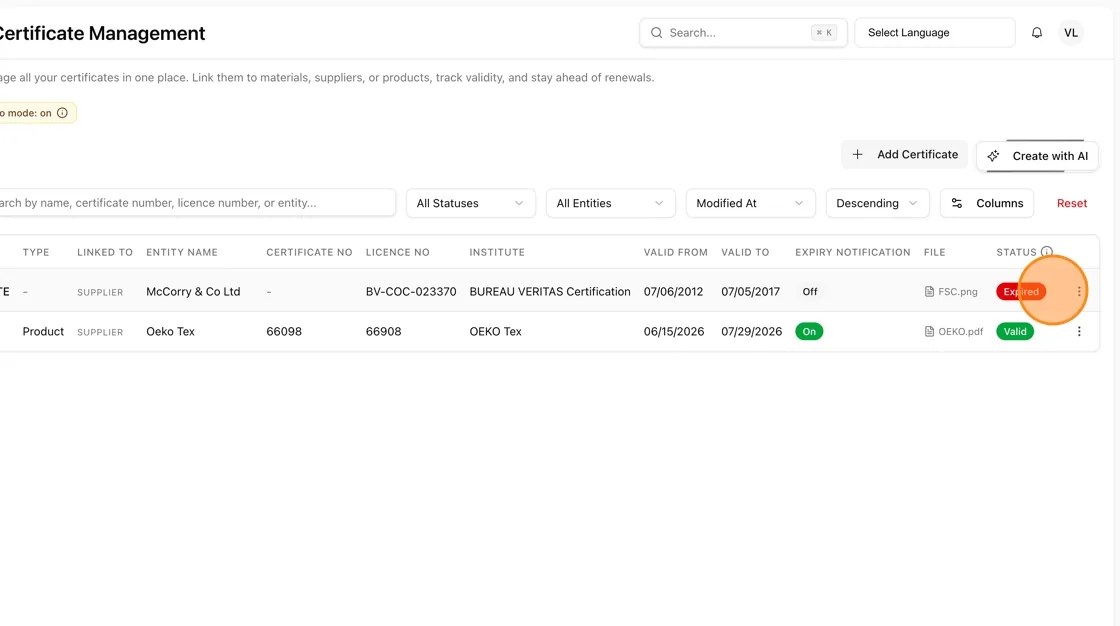Focus the top Search field
Image resolution: width=1120 pixels, height=626 pixels.
(x=743, y=33)
